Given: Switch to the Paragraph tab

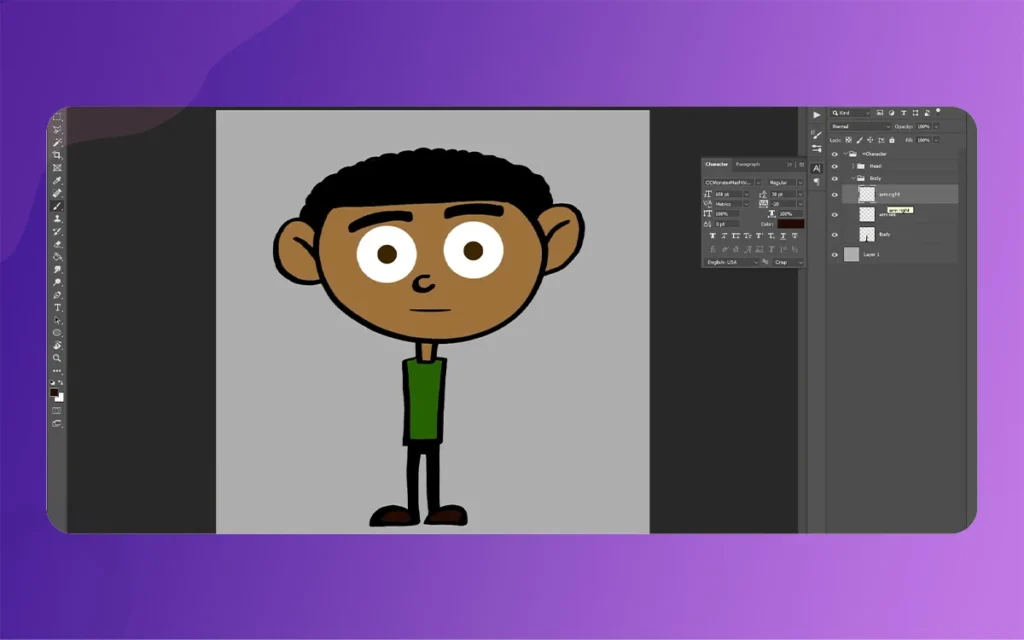Looking at the screenshot, I should pyautogui.click(x=748, y=164).
